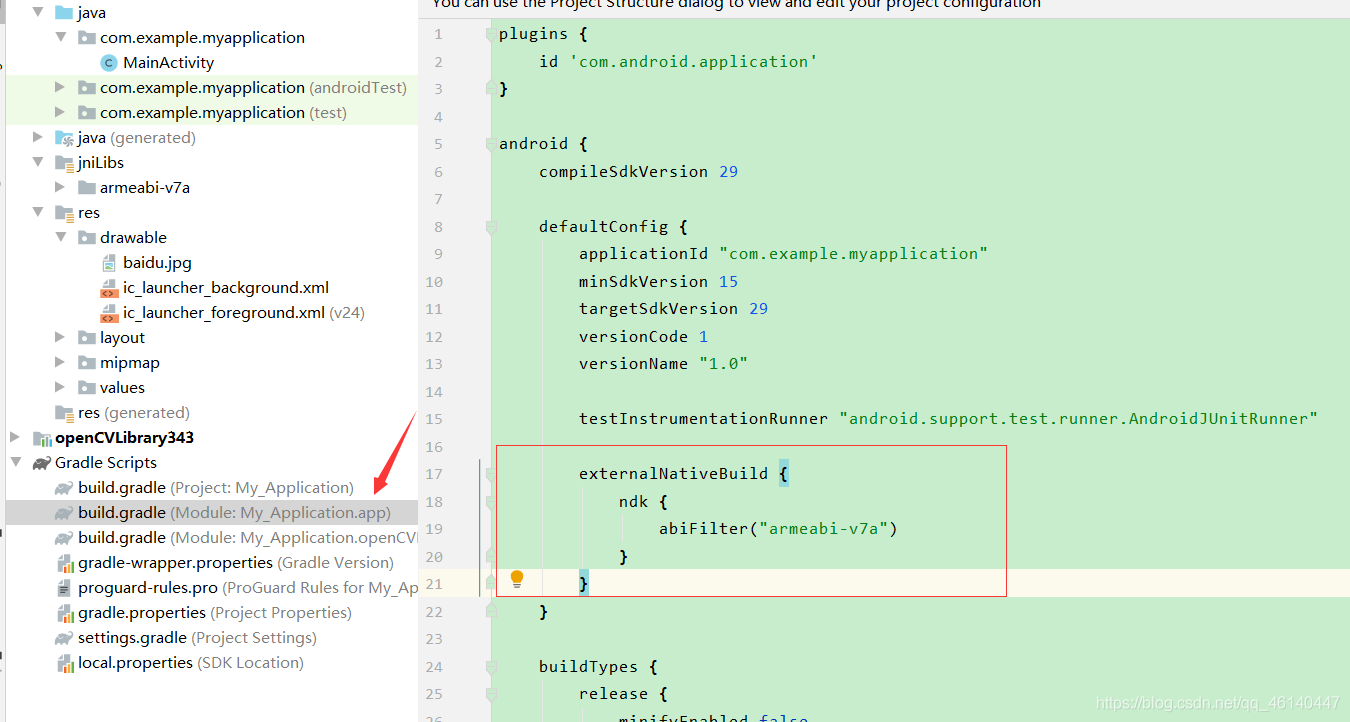Fold the ndk block at line 18
1350x722 pixels.
point(490,501)
